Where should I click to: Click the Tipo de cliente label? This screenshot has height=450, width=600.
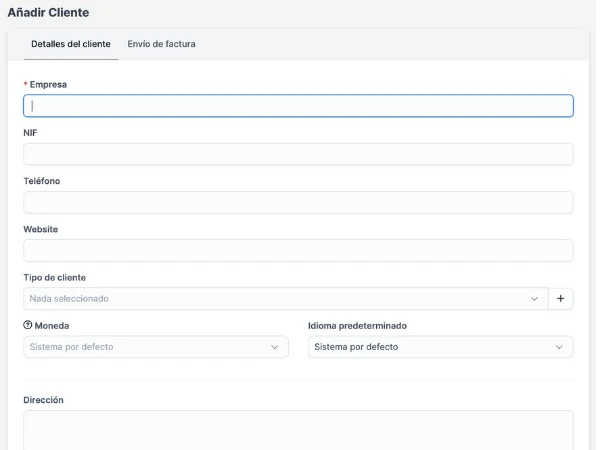point(55,277)
